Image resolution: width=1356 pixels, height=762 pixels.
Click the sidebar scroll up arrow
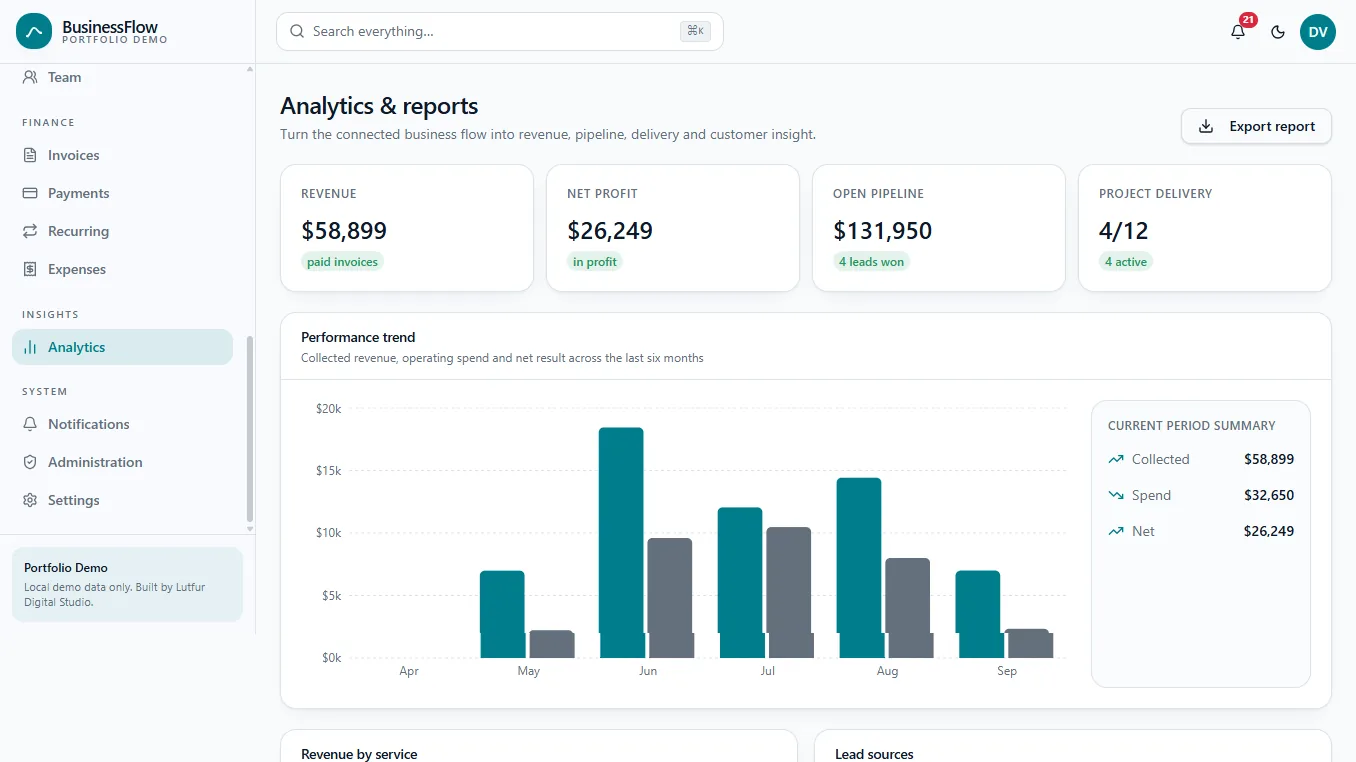(250, 69)
